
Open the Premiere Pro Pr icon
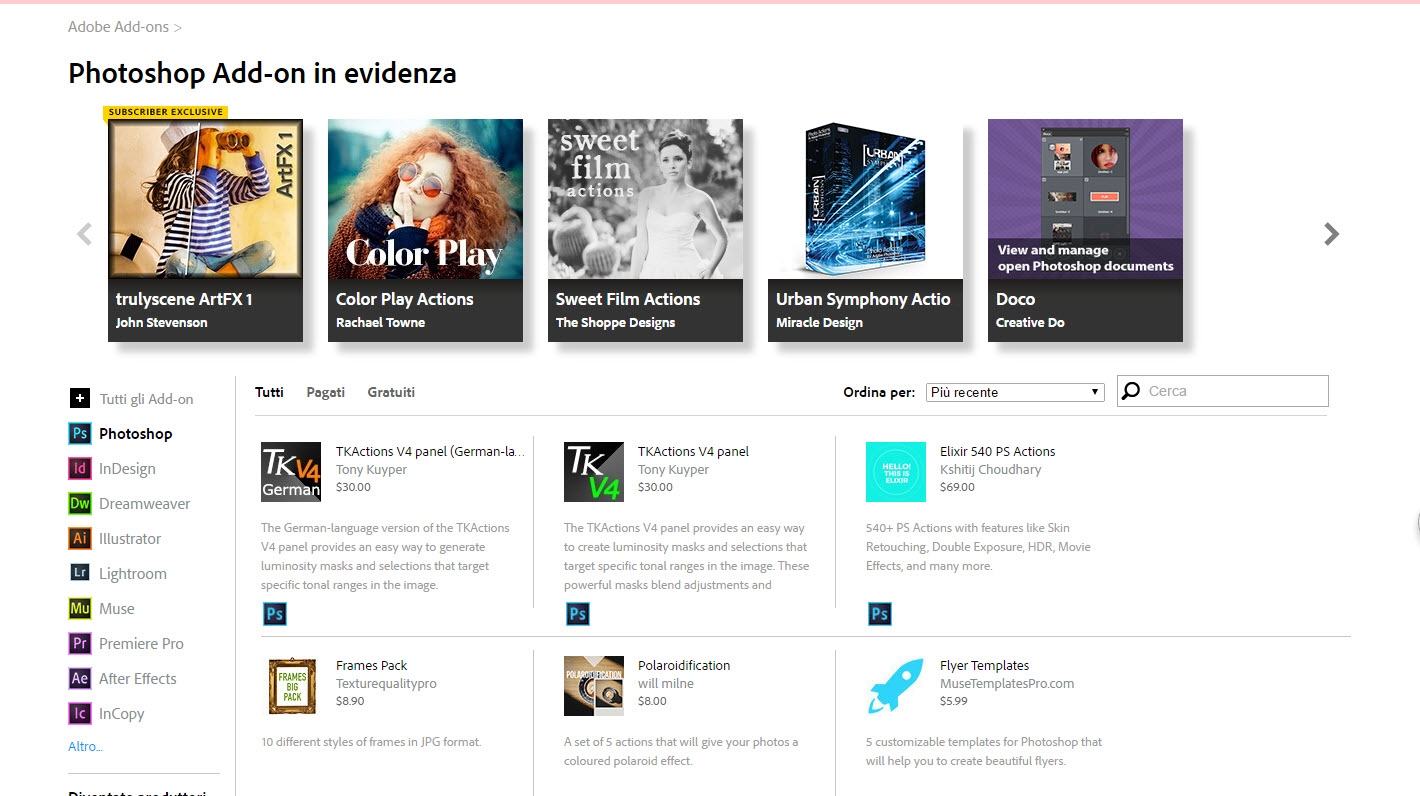click(x=80, y=644)
